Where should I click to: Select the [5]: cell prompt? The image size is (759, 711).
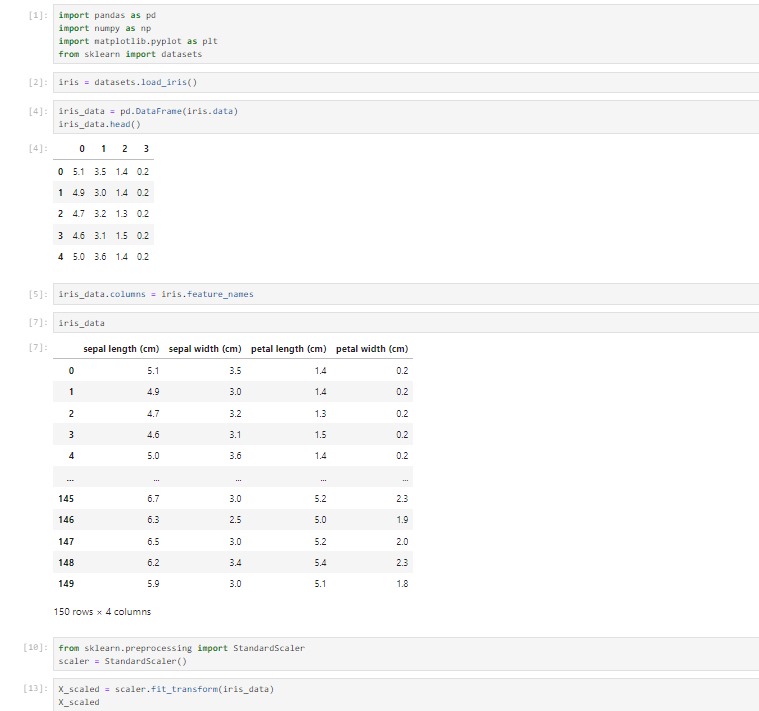[38, 294]
